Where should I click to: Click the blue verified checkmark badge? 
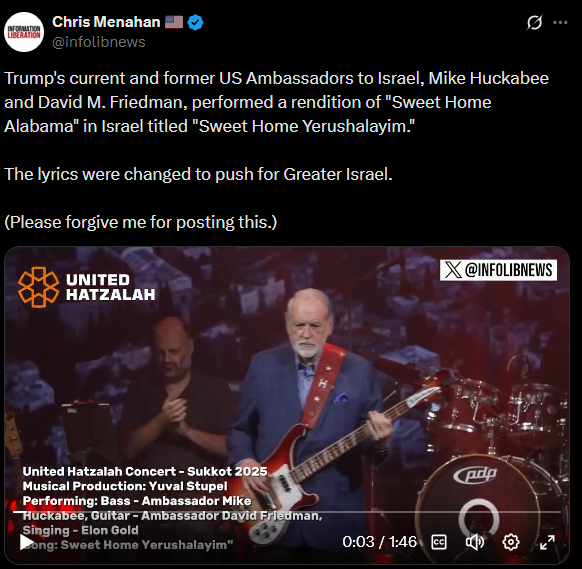[195, 22]
